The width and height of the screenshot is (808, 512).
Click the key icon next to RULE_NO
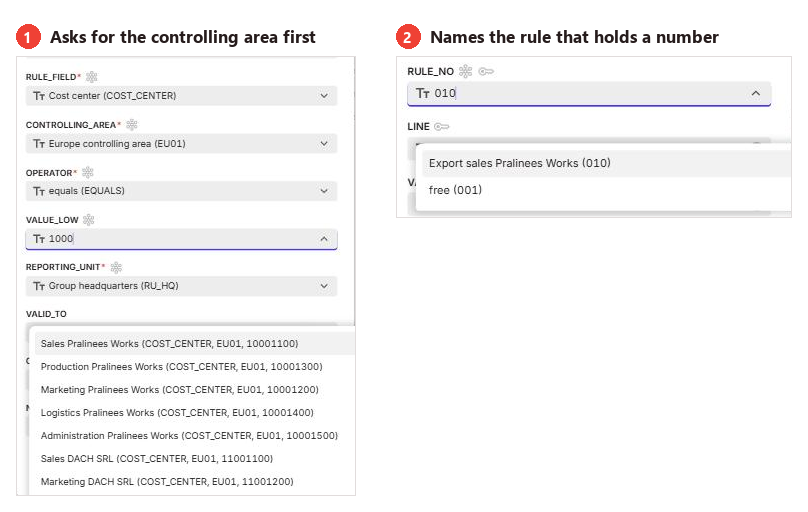(x=486, y=72)
